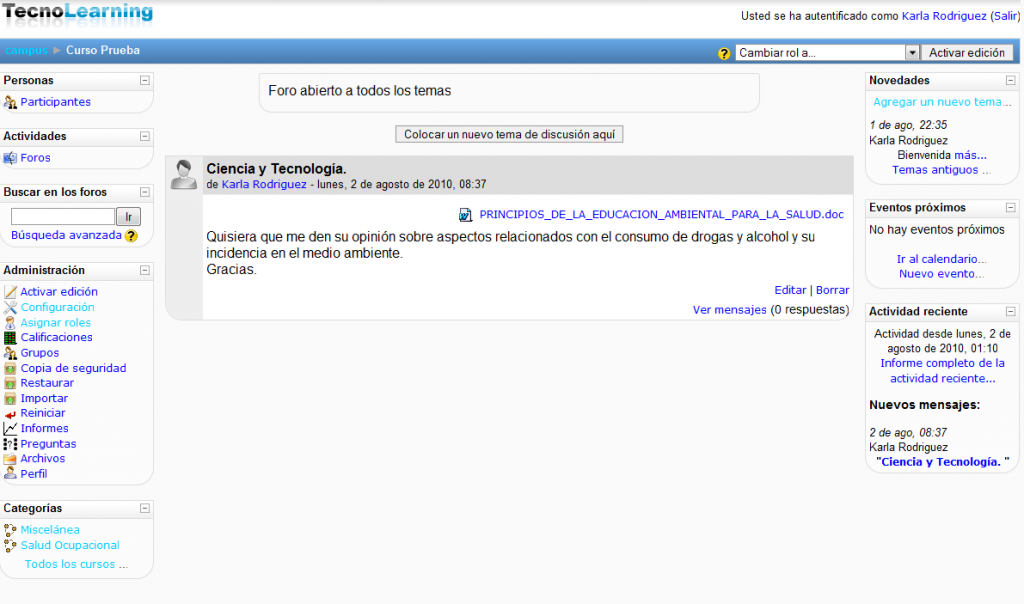The width and height of the screenshot is (1024, 604).
Task: Open help icon beside Búsqueda avanzada
Action: [131, 236]
